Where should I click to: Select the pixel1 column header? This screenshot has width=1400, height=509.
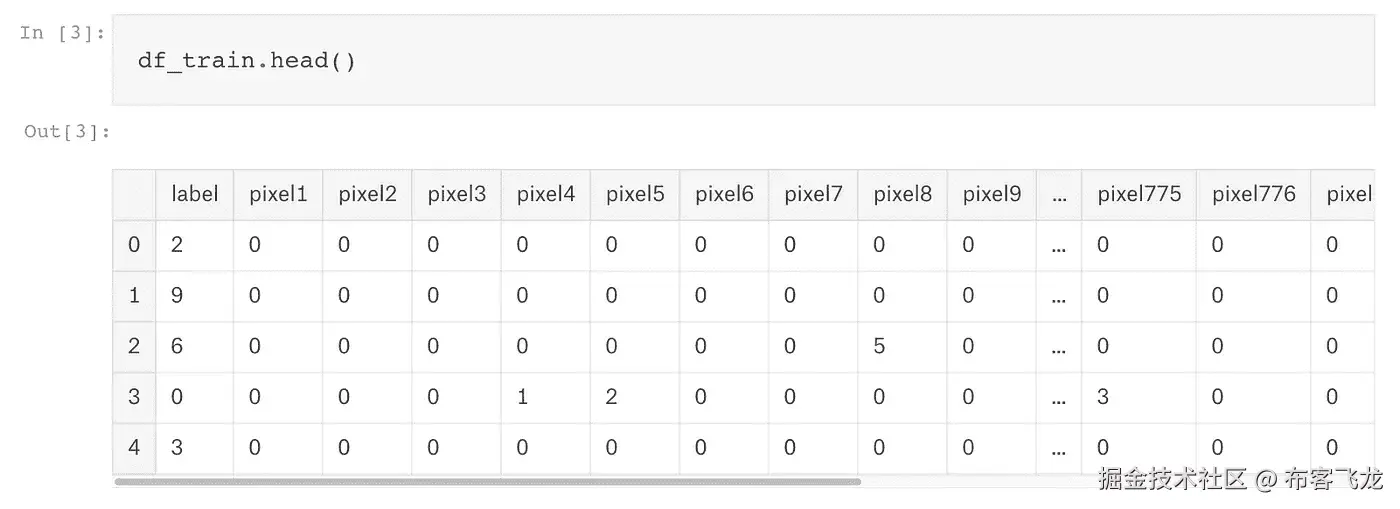(278, 194)
